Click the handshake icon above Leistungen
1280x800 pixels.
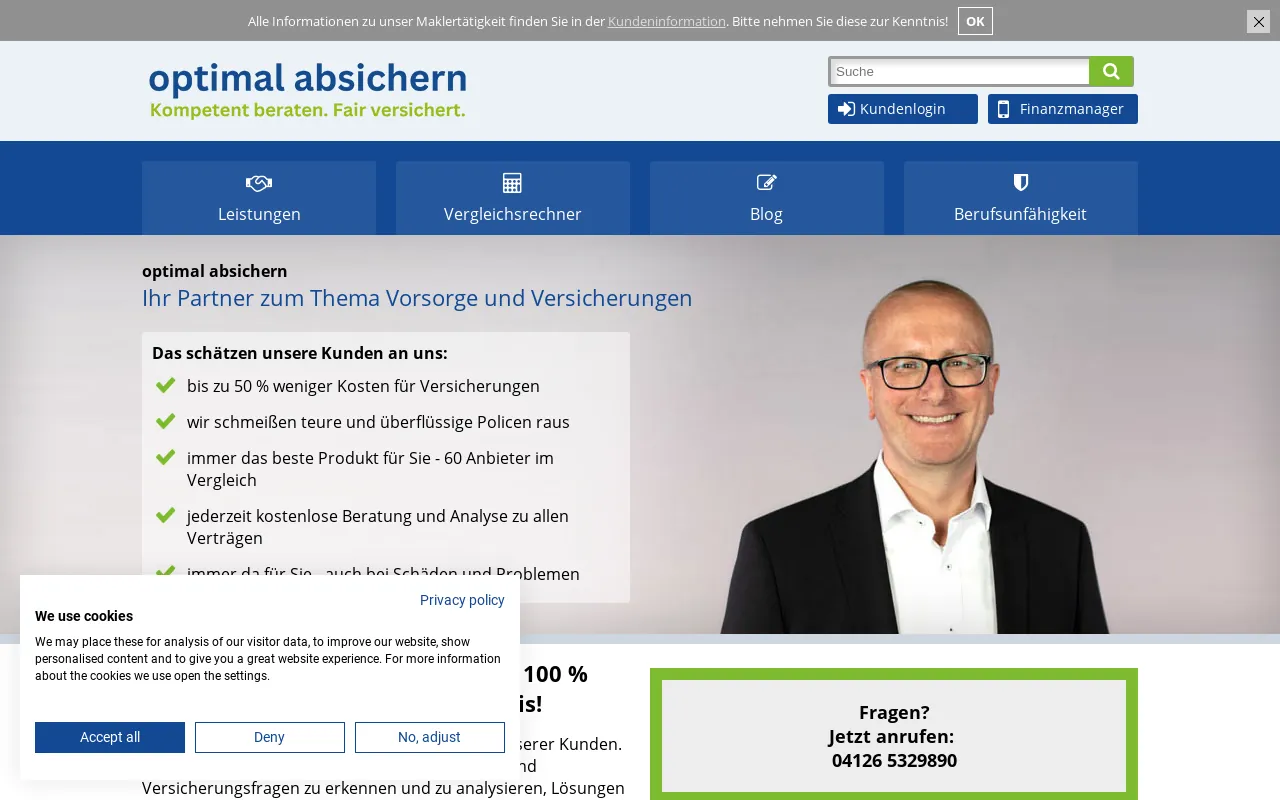point(259,183)
